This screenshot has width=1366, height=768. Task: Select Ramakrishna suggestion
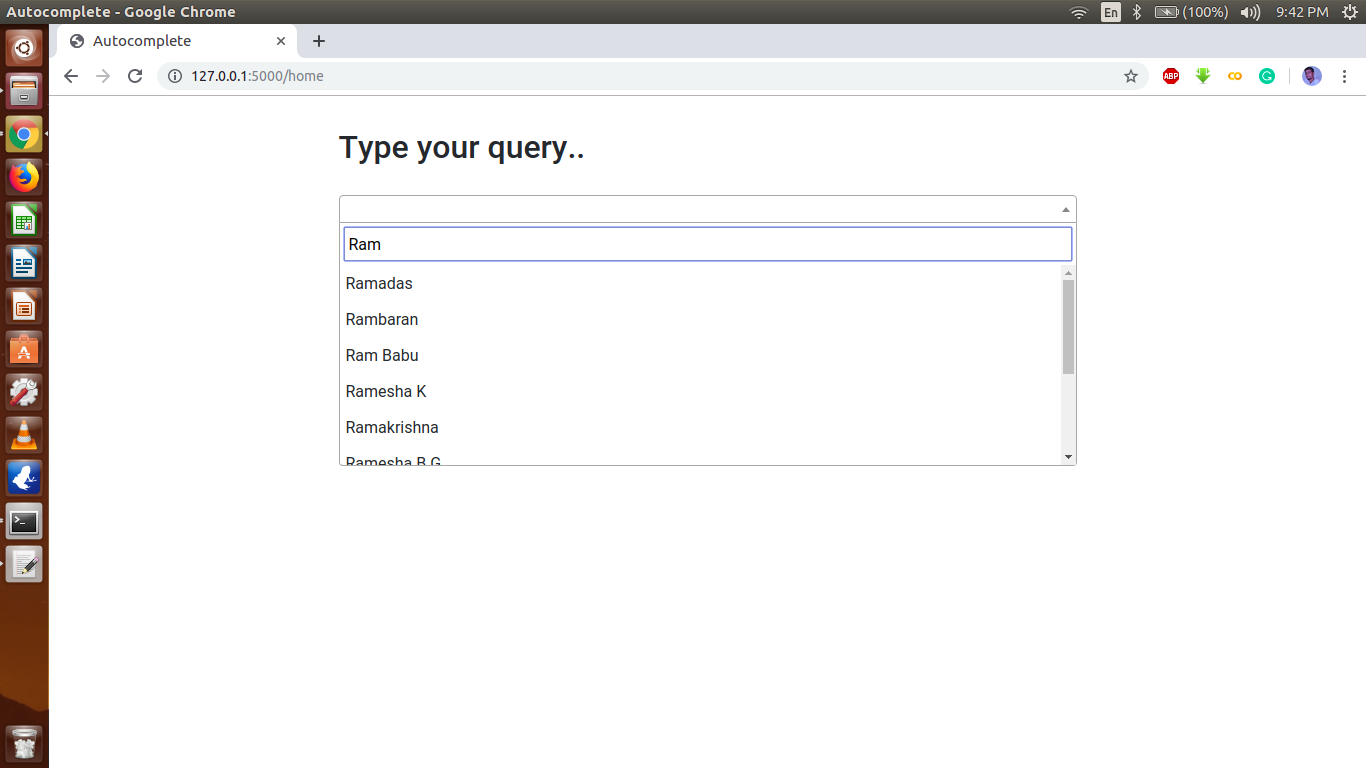pos(700,427)
